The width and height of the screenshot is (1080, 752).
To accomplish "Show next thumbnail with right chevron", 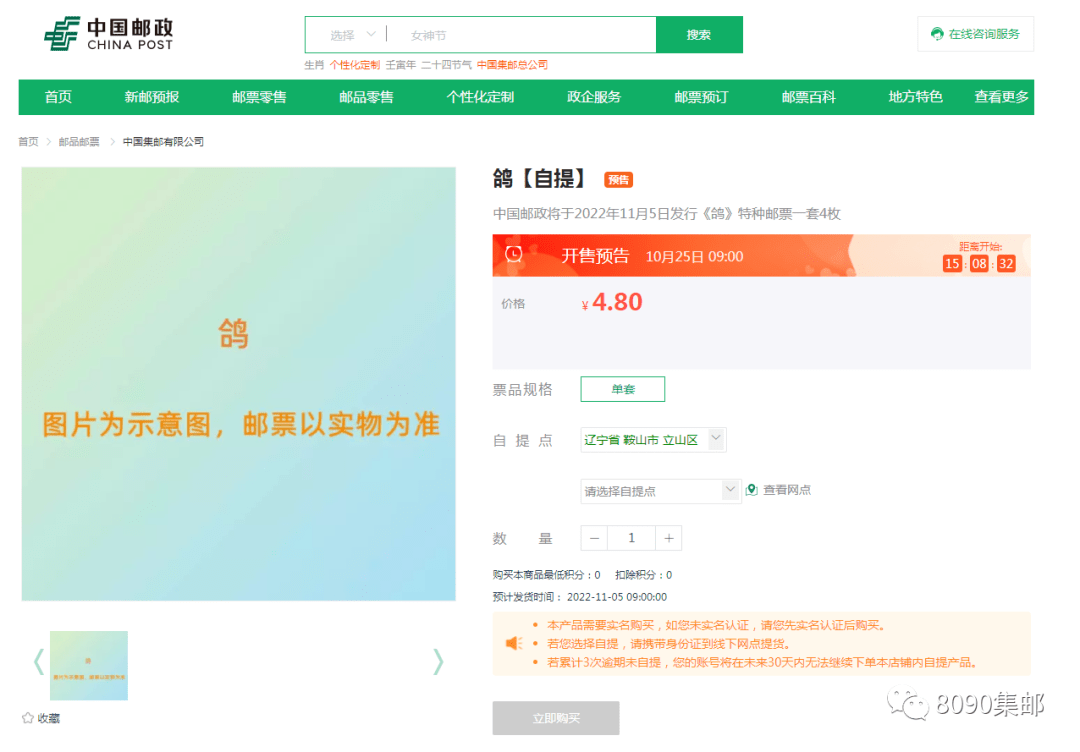I will [438, 662].
